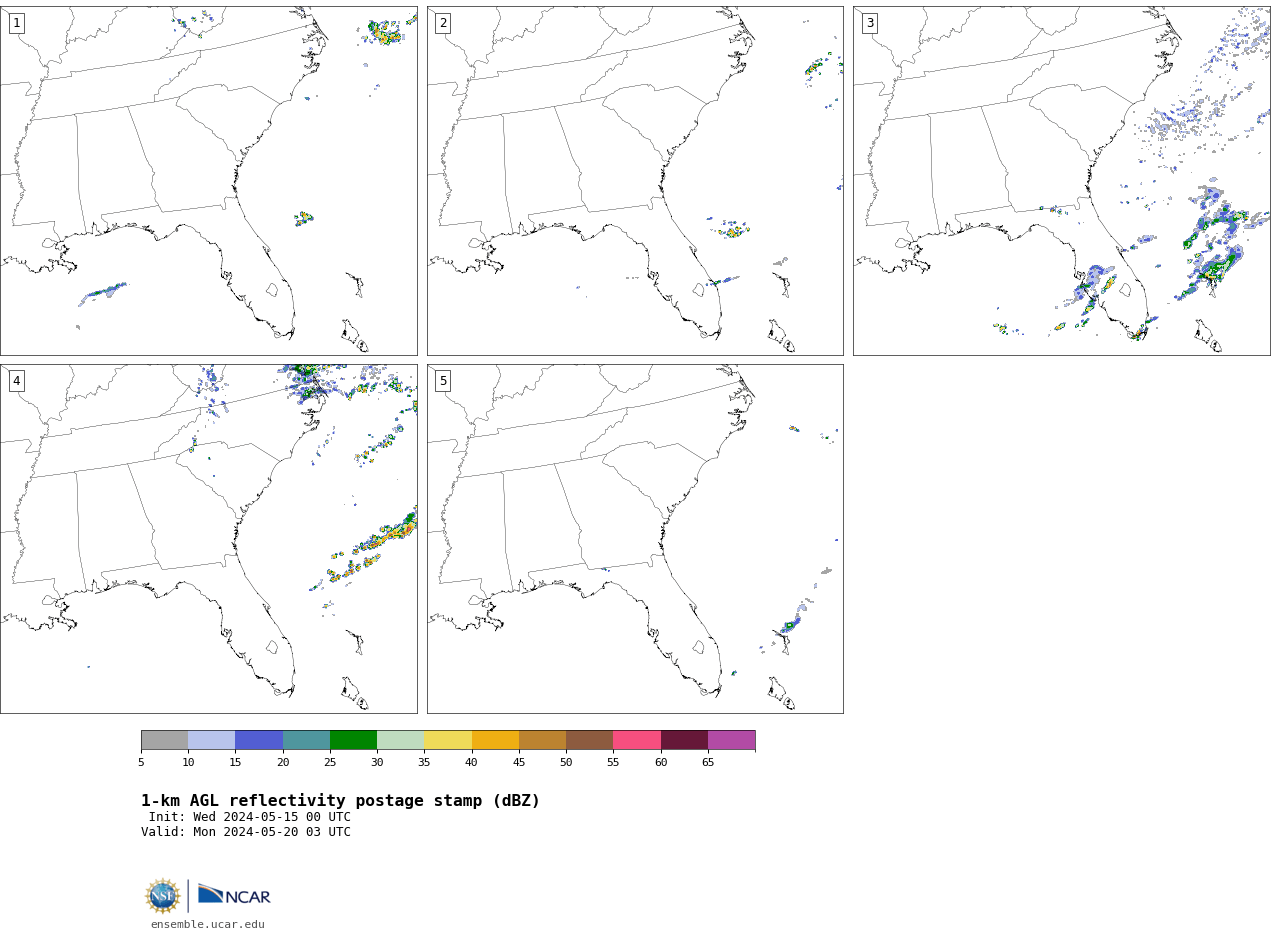Select the light blue 10-15 dBZ swatch
The height and width of the screenshot is (936, 1280).
tap(212, 740)
